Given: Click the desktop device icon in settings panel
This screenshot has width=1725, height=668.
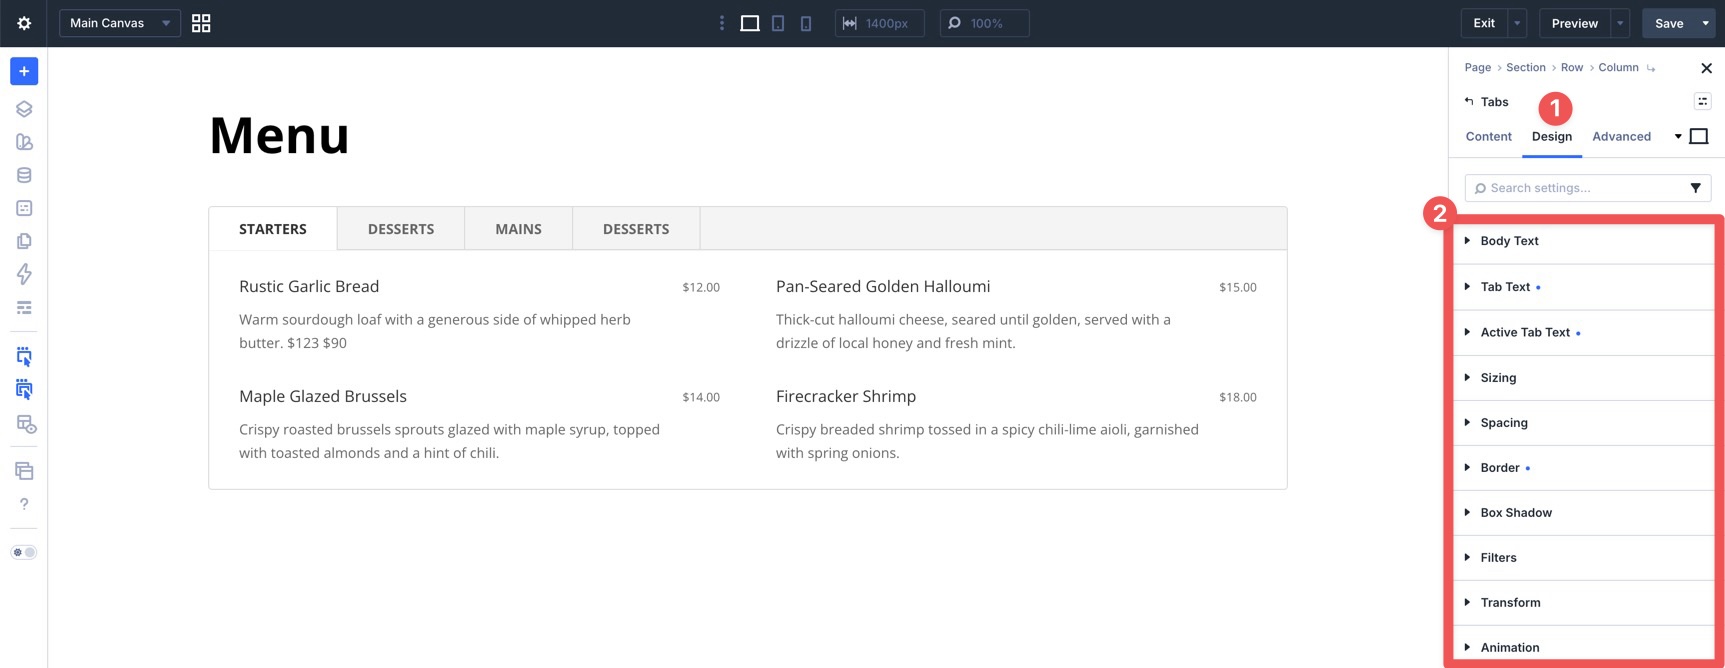Looking at the screenshot, I should click(1698, 137).
